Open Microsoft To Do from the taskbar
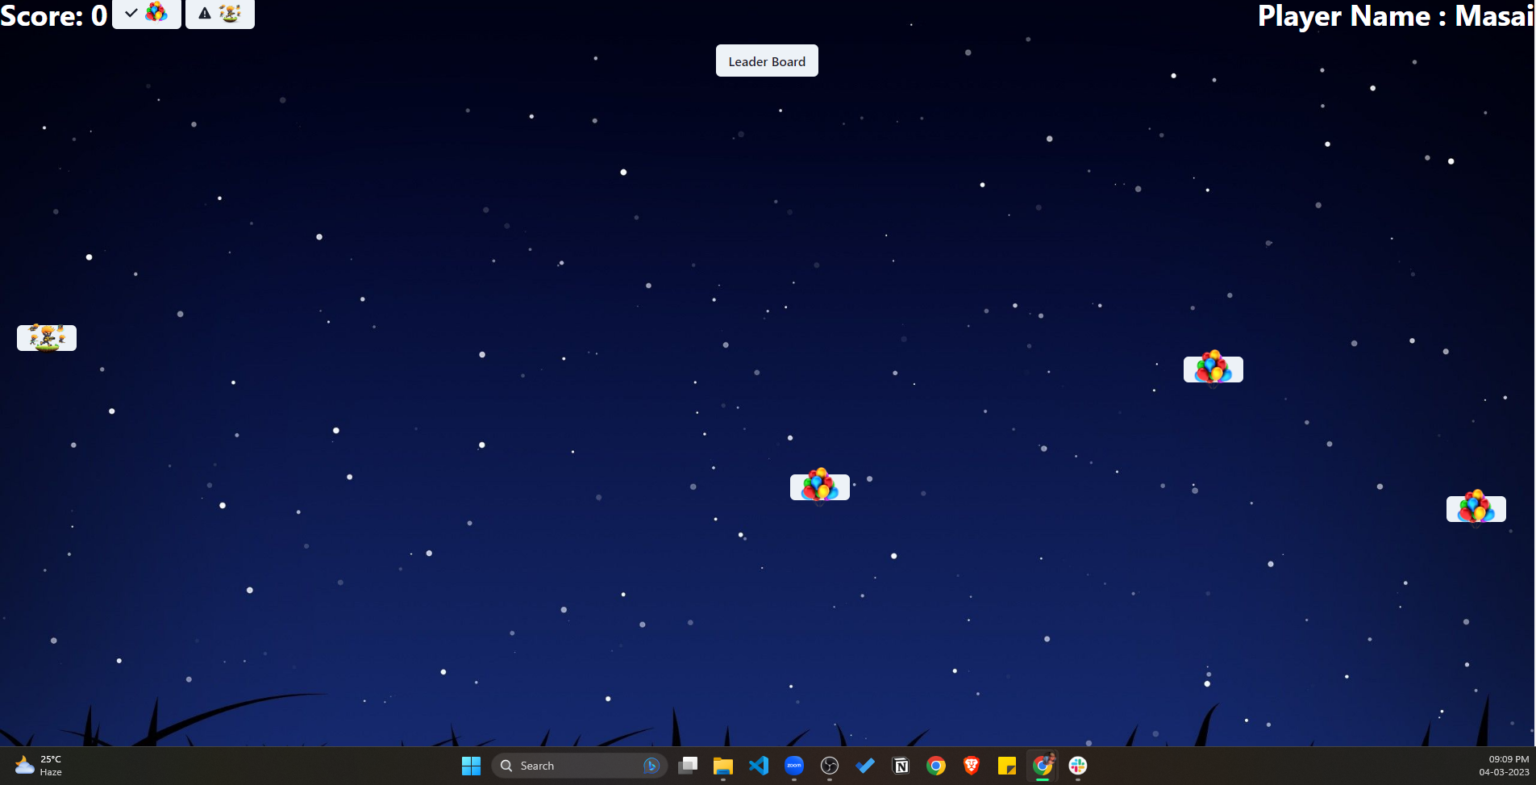Screen dimensions: 1536x785 [864, 765]
